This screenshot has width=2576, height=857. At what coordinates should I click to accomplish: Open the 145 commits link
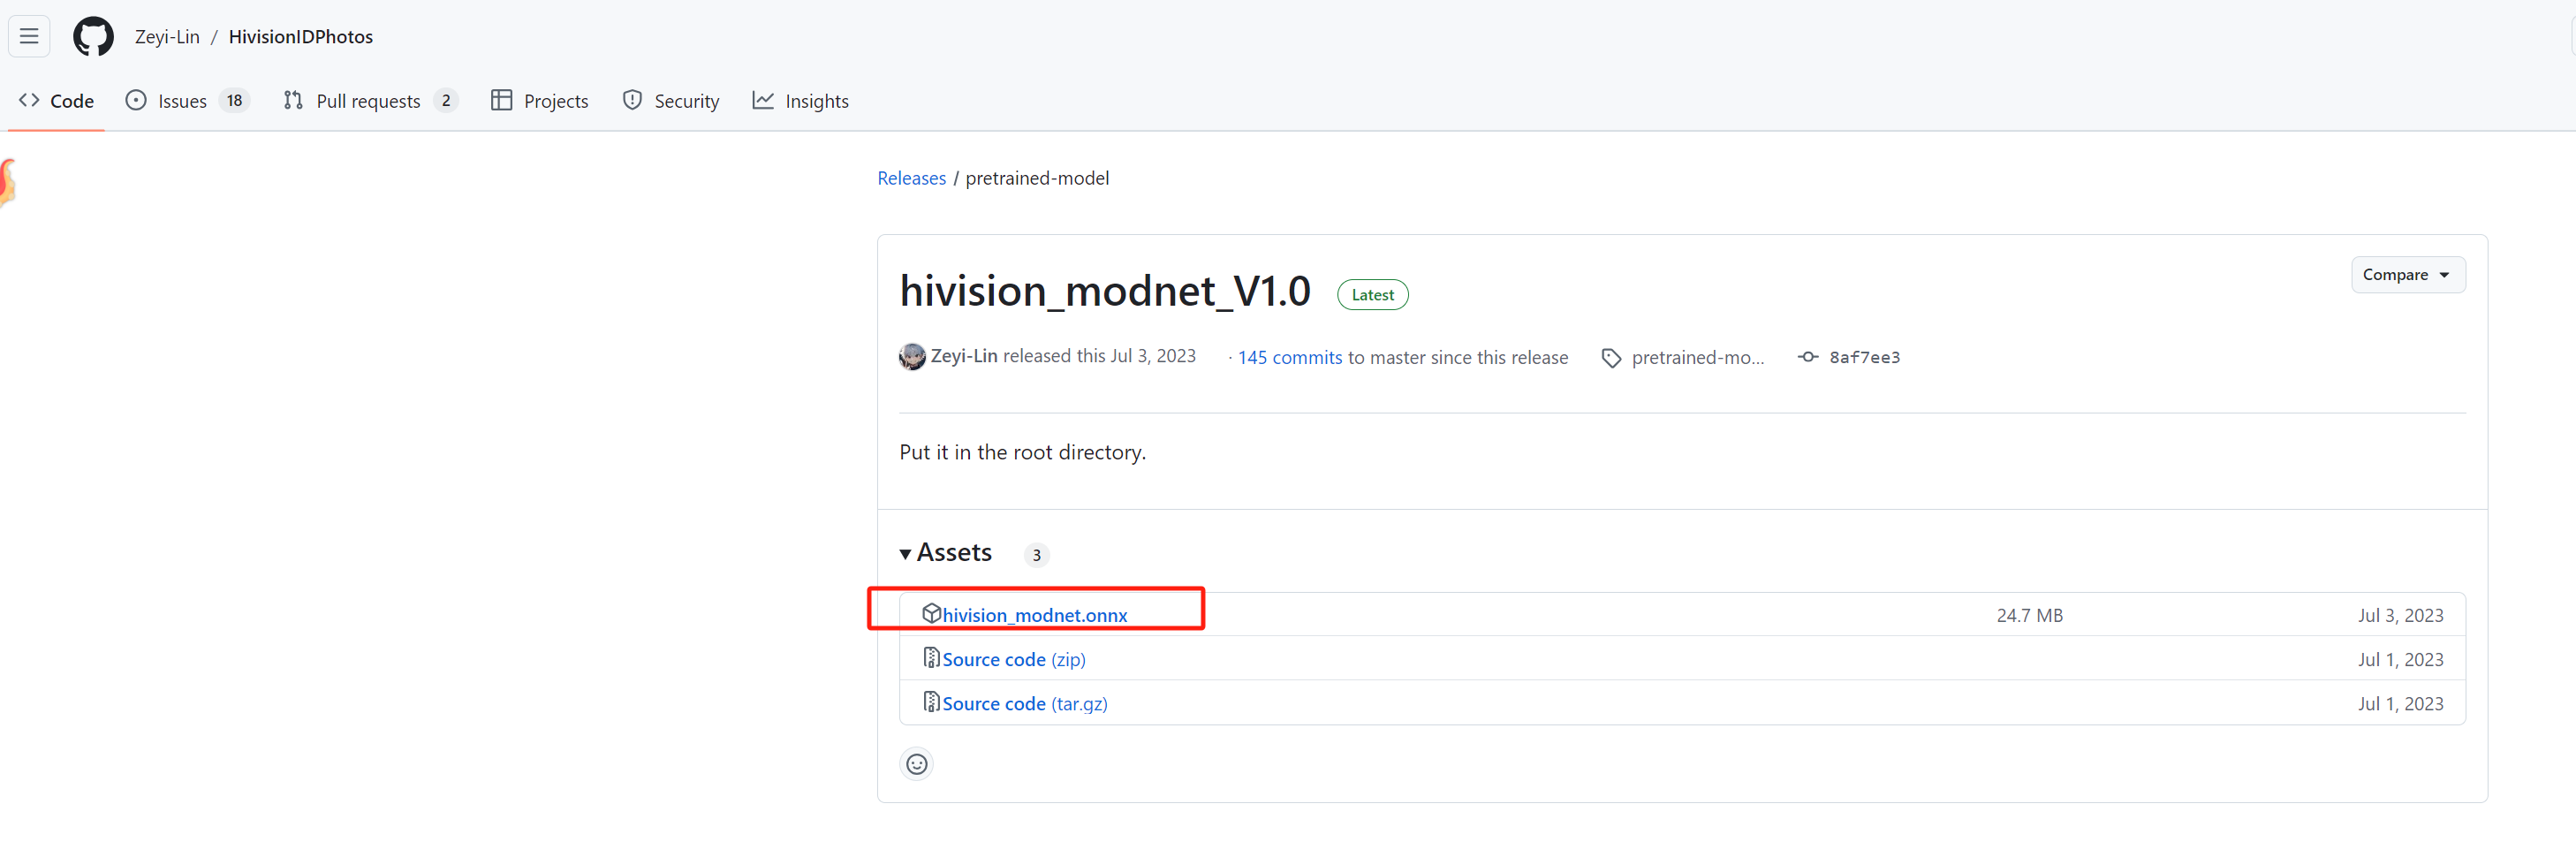(x=1289, y=358)
